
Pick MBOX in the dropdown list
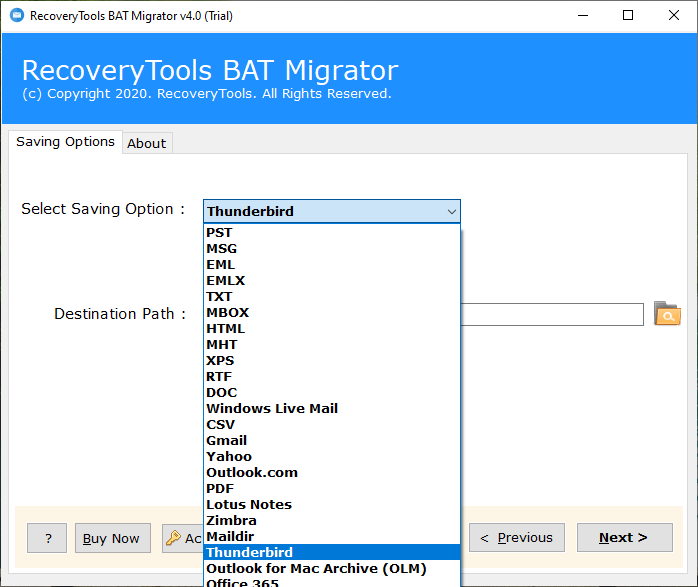point(332,312)
